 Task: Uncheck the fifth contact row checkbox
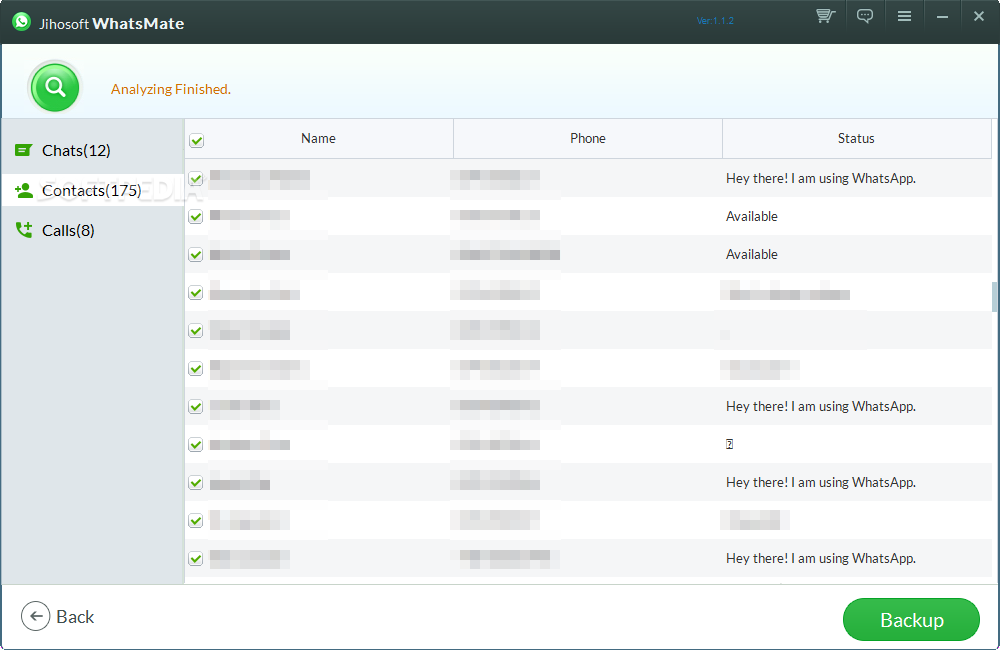(196, 330)
